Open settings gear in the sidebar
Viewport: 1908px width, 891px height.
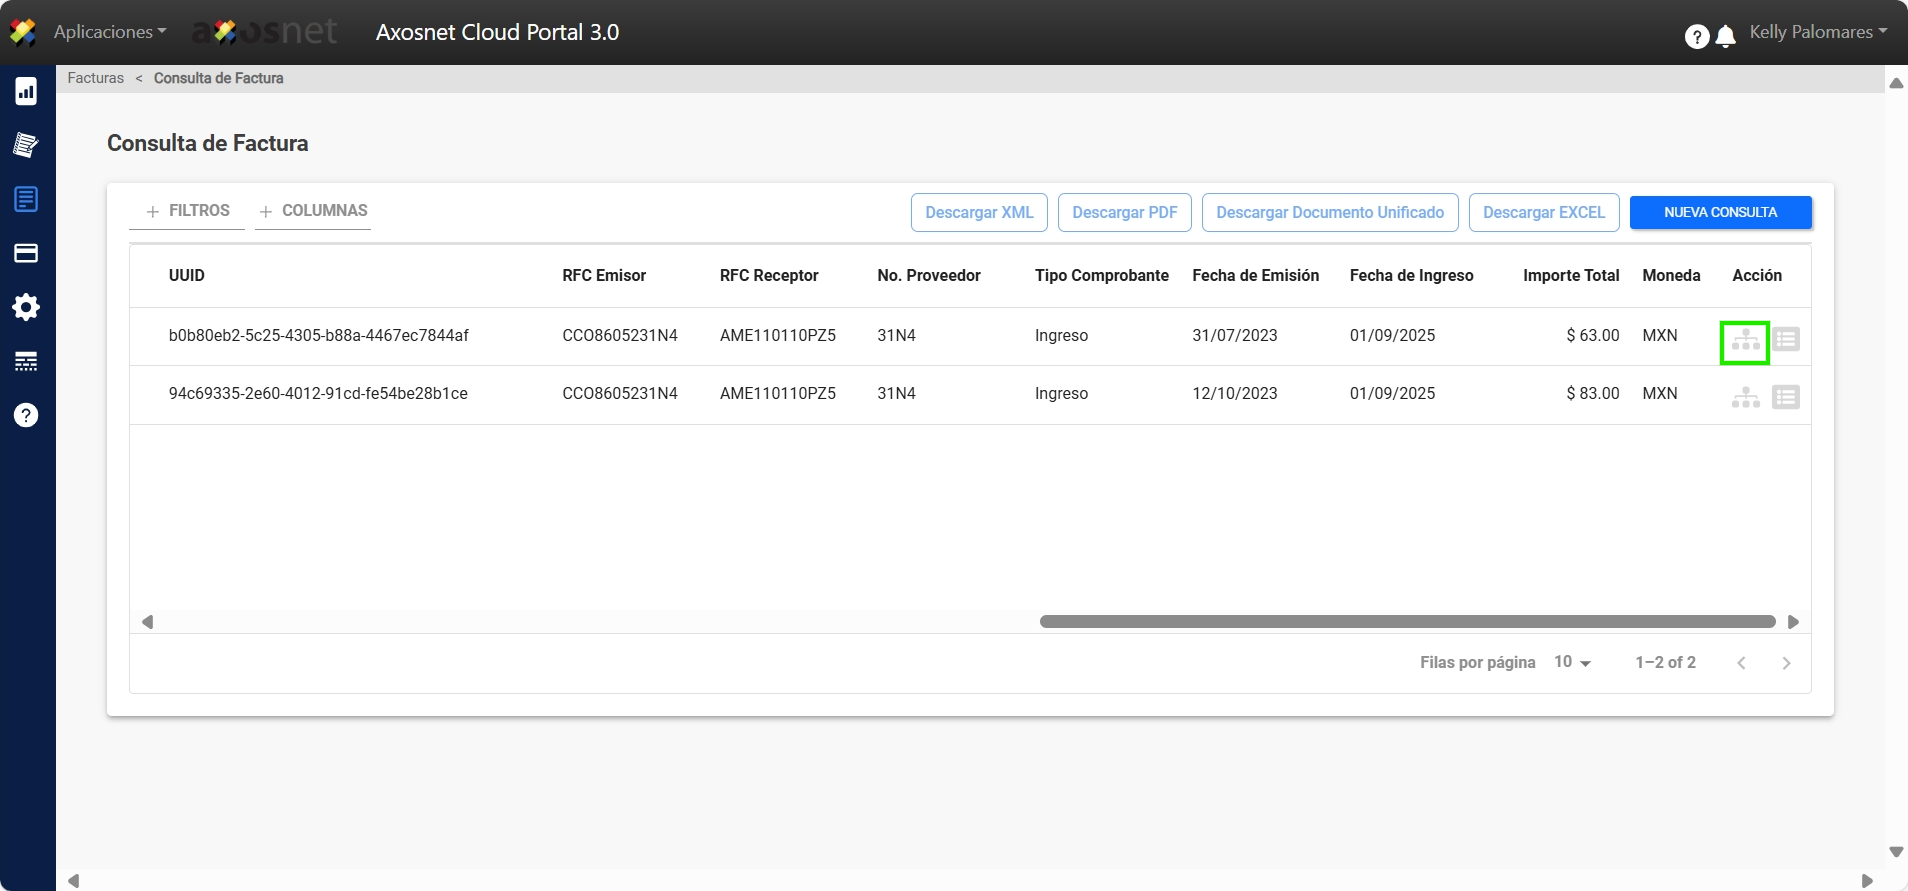click(x=26, y=307)
